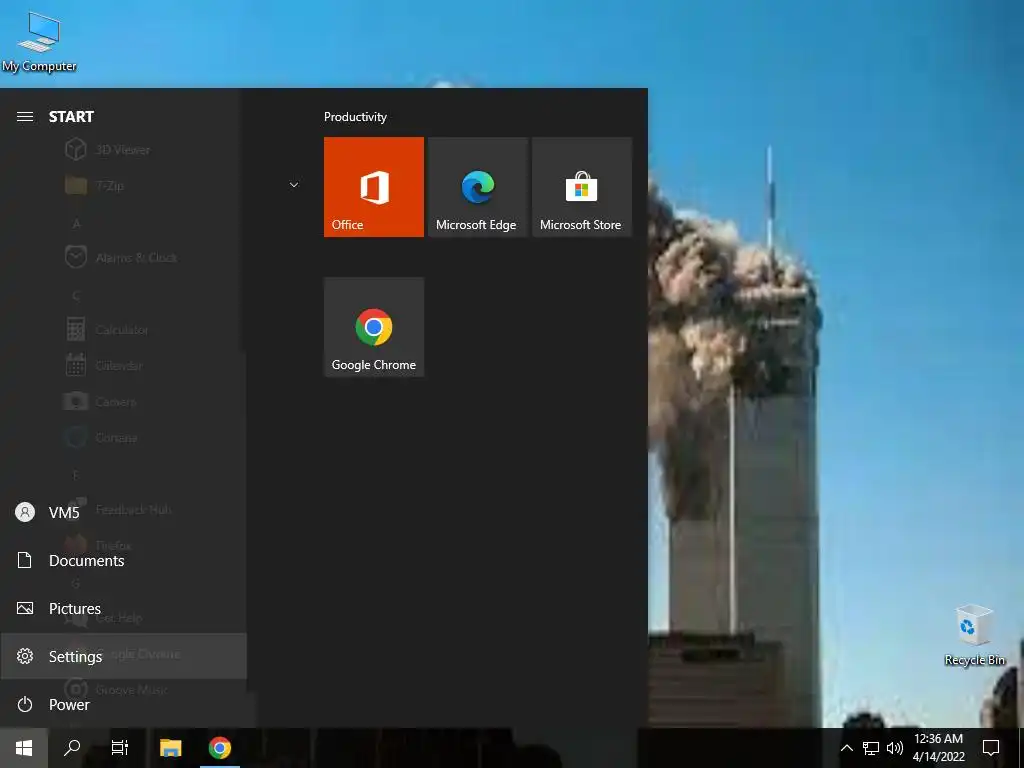Image resolution: width=1024 pixels, height=768 pixels.
Task: Click the Windows Start button
Action: 24,748
